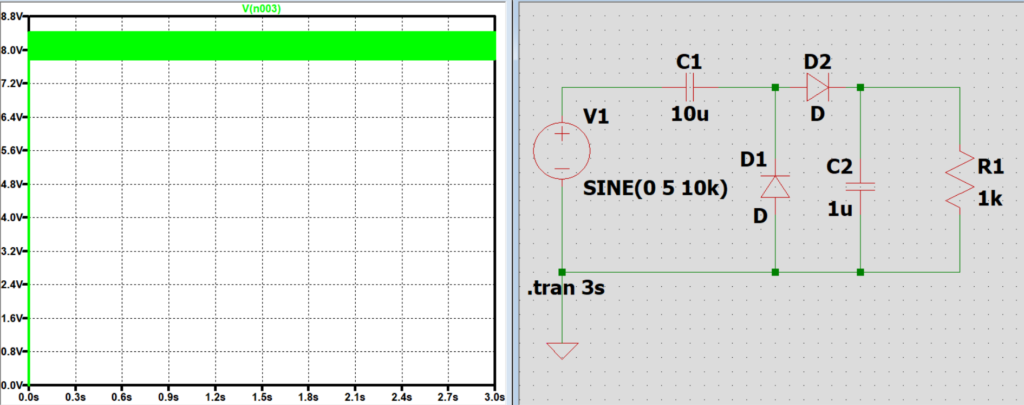Click the 8.0V vertical axis label
Image resolution: width=1024 pixels, height=405 pixels.
tap(12, 50)
